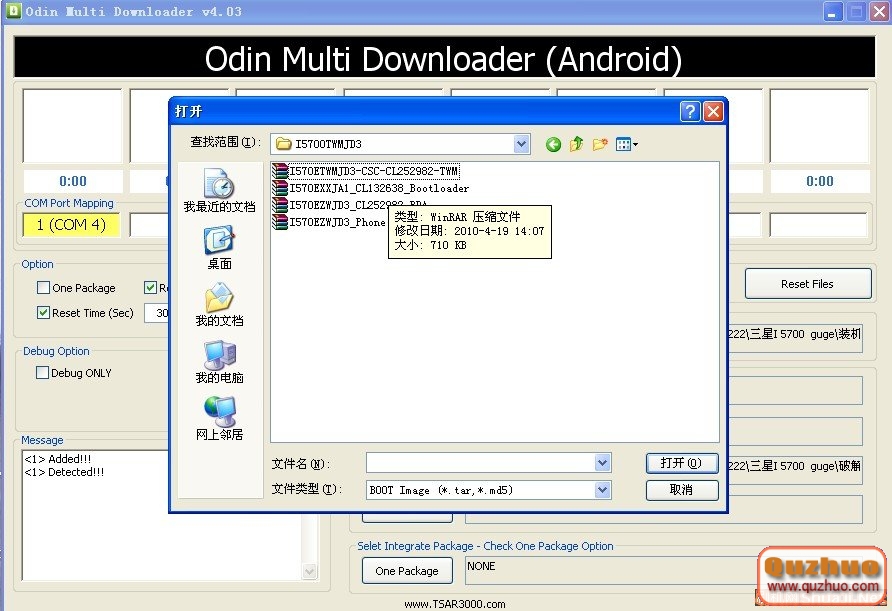Toggle the Reset Time (Sec) checkbox
892x611 pixels.
click(43, 312)
